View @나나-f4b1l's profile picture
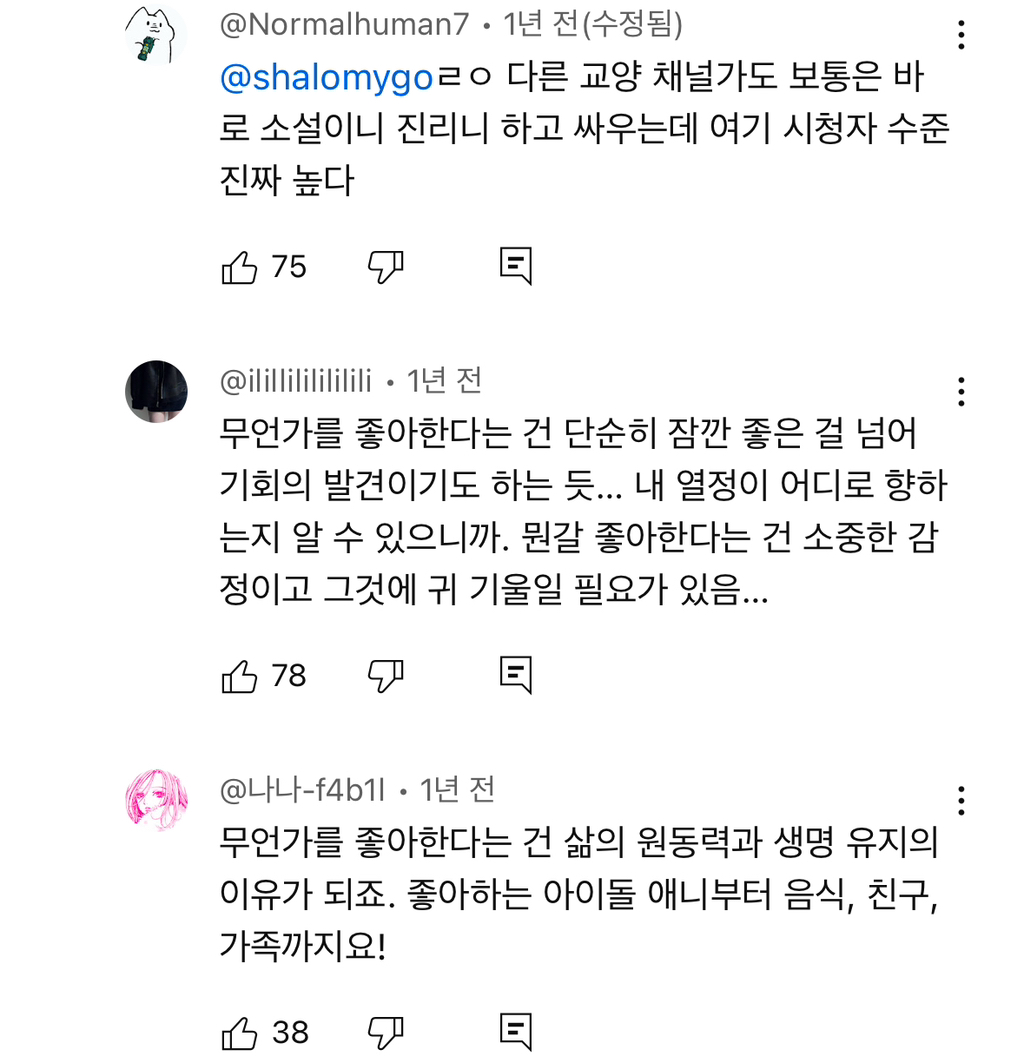This screenshot has width=1024, height=1063. tap(156, 796)
